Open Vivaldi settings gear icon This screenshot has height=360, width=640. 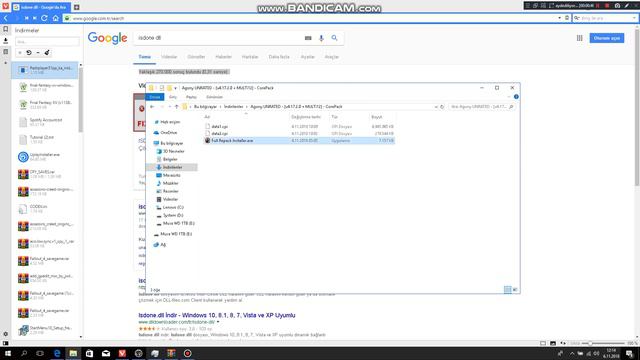point(5,333)
